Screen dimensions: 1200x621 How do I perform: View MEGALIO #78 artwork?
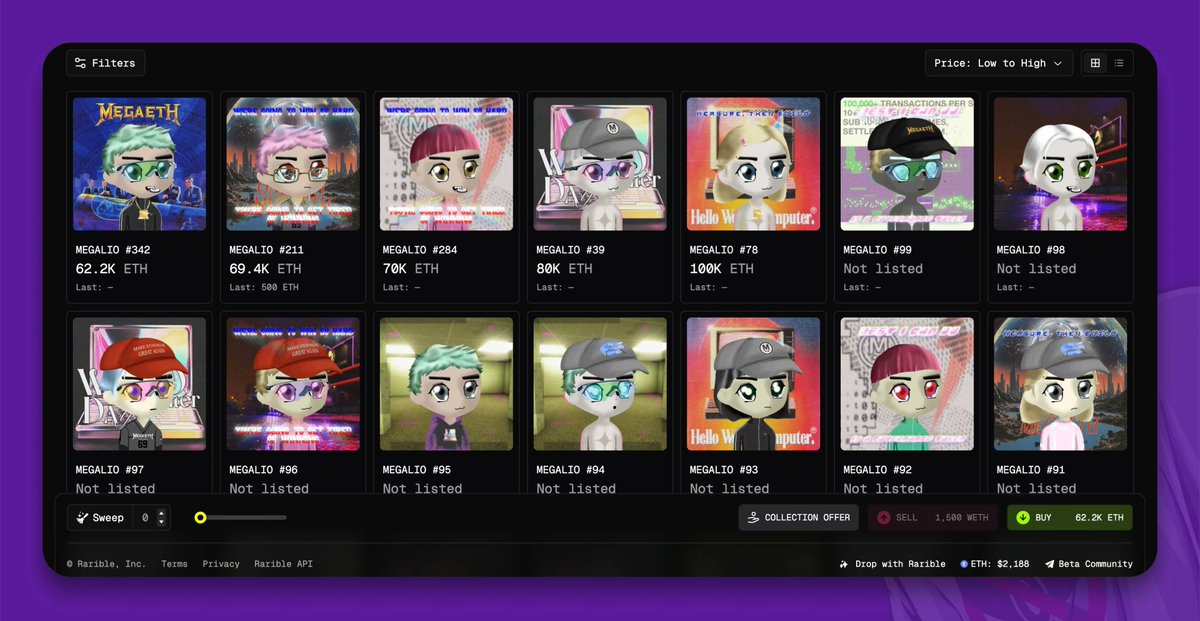pyautogui.click(x=754, y=164)
